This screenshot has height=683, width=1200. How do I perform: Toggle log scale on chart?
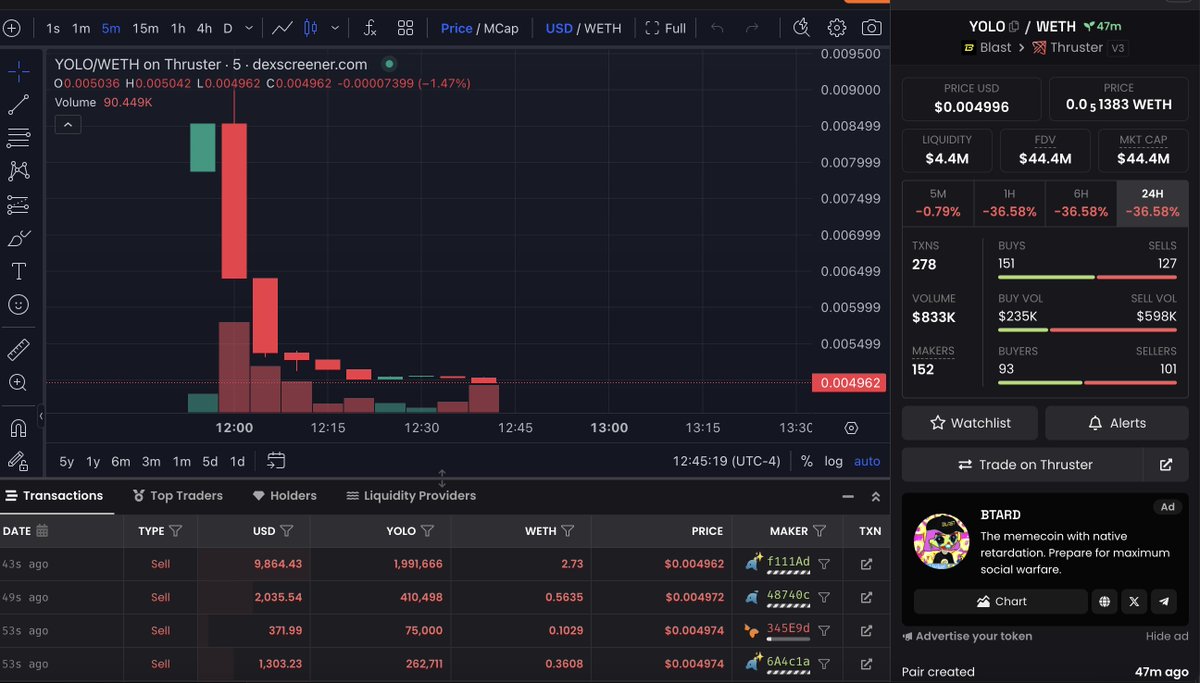point(833,461)
